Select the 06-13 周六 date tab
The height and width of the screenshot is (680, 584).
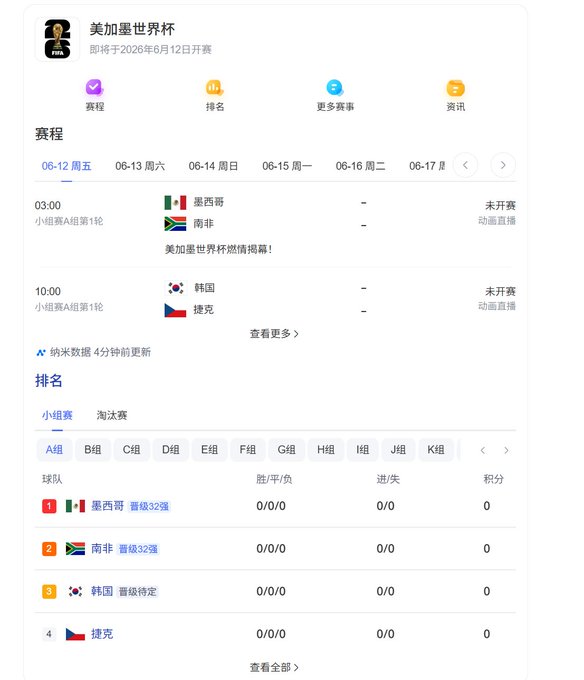pyautogui.click(x=140, y=166)
